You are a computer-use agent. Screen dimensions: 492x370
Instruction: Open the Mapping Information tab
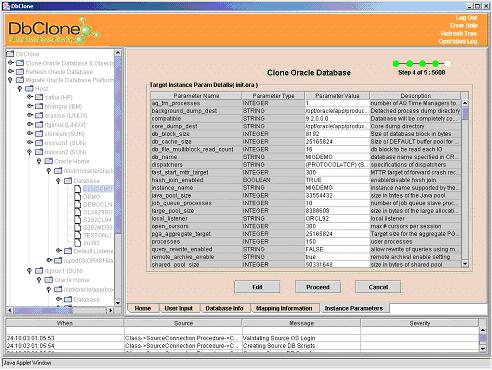point(284,308)
